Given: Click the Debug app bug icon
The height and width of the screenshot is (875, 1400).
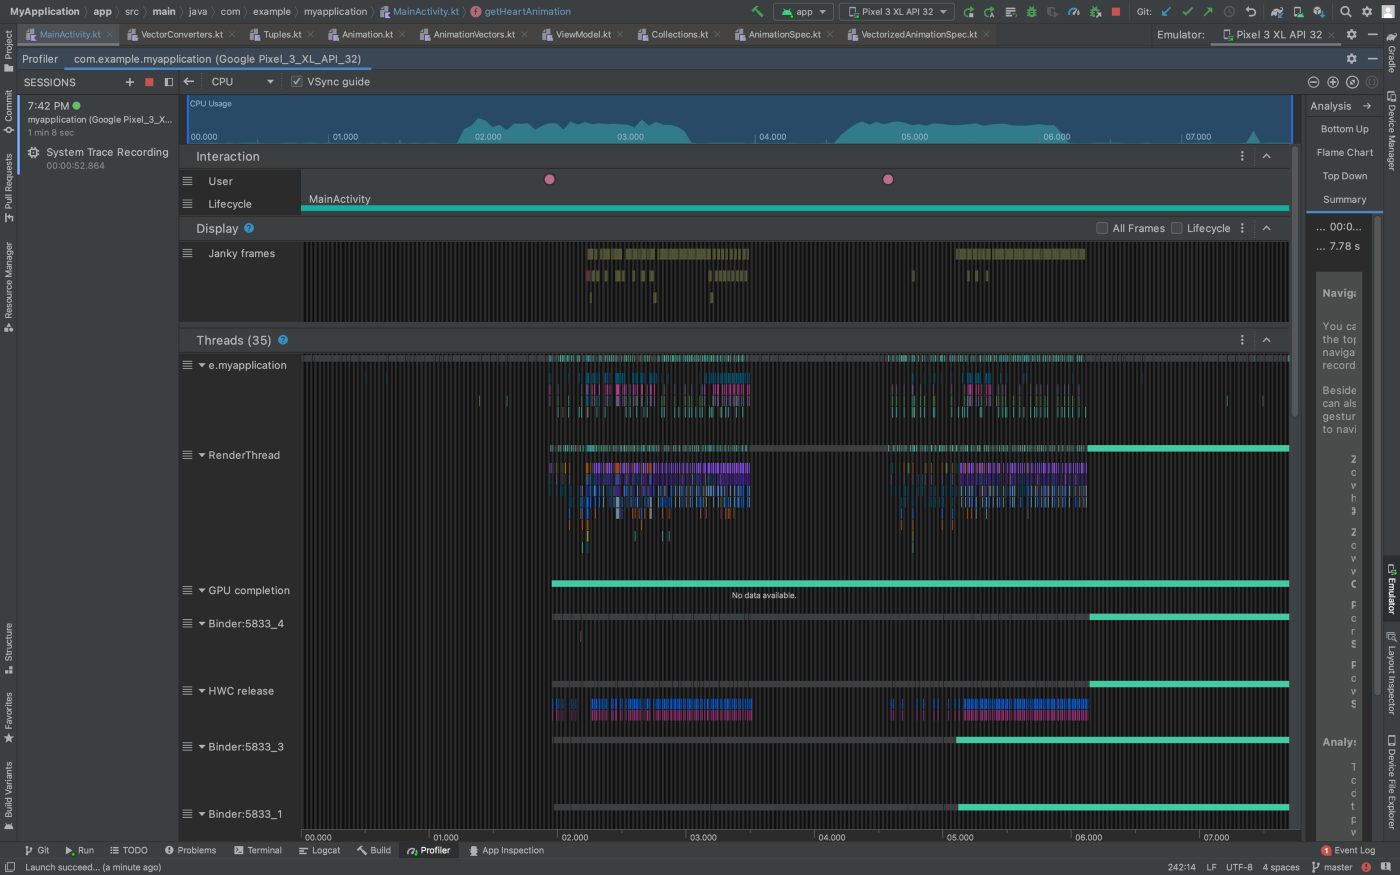Looking at the screenshot, I should tap(1031, 12).
